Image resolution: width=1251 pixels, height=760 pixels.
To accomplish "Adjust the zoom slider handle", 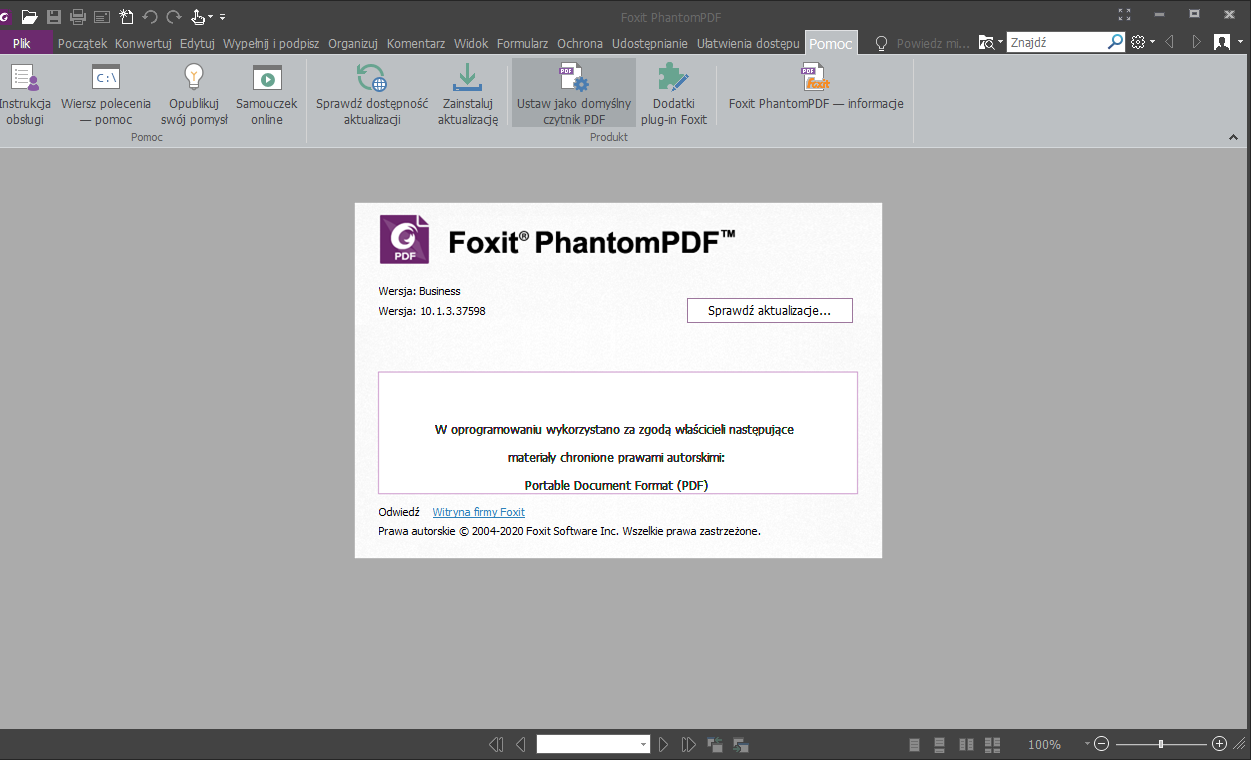I will (1160, 744).
